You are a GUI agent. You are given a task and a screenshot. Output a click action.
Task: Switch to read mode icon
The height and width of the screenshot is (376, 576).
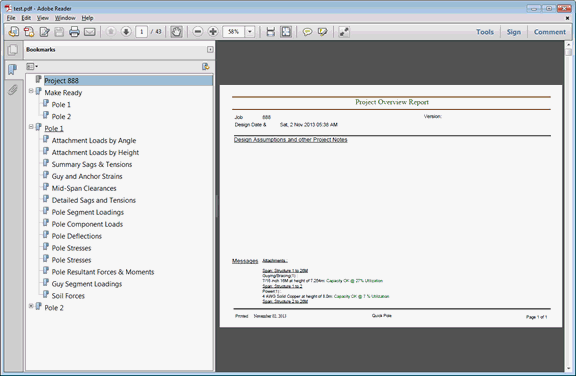coord(344,32)
